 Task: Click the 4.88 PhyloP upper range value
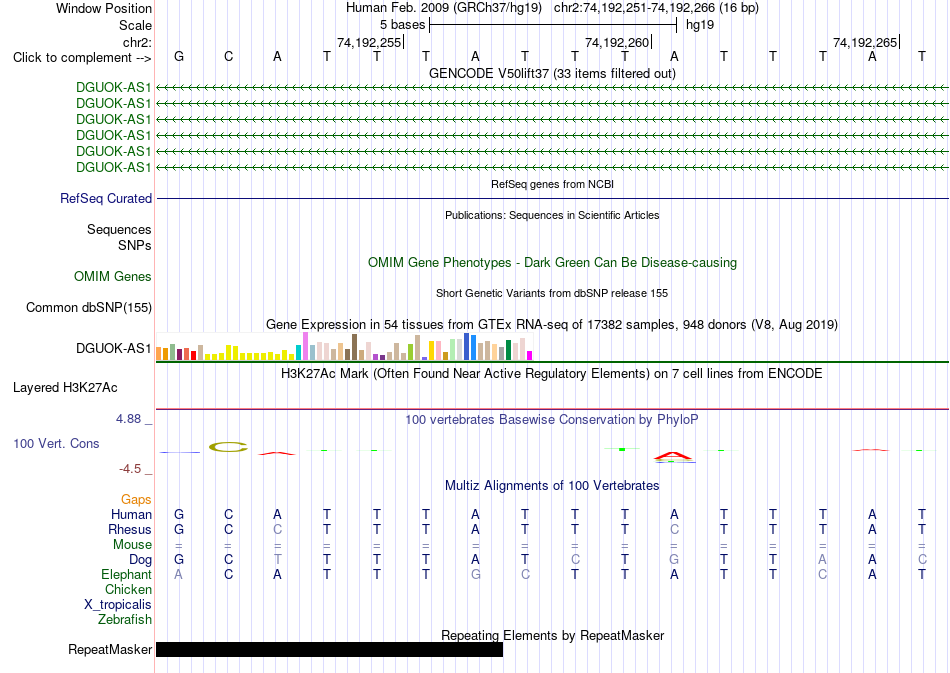coord(128,419)
